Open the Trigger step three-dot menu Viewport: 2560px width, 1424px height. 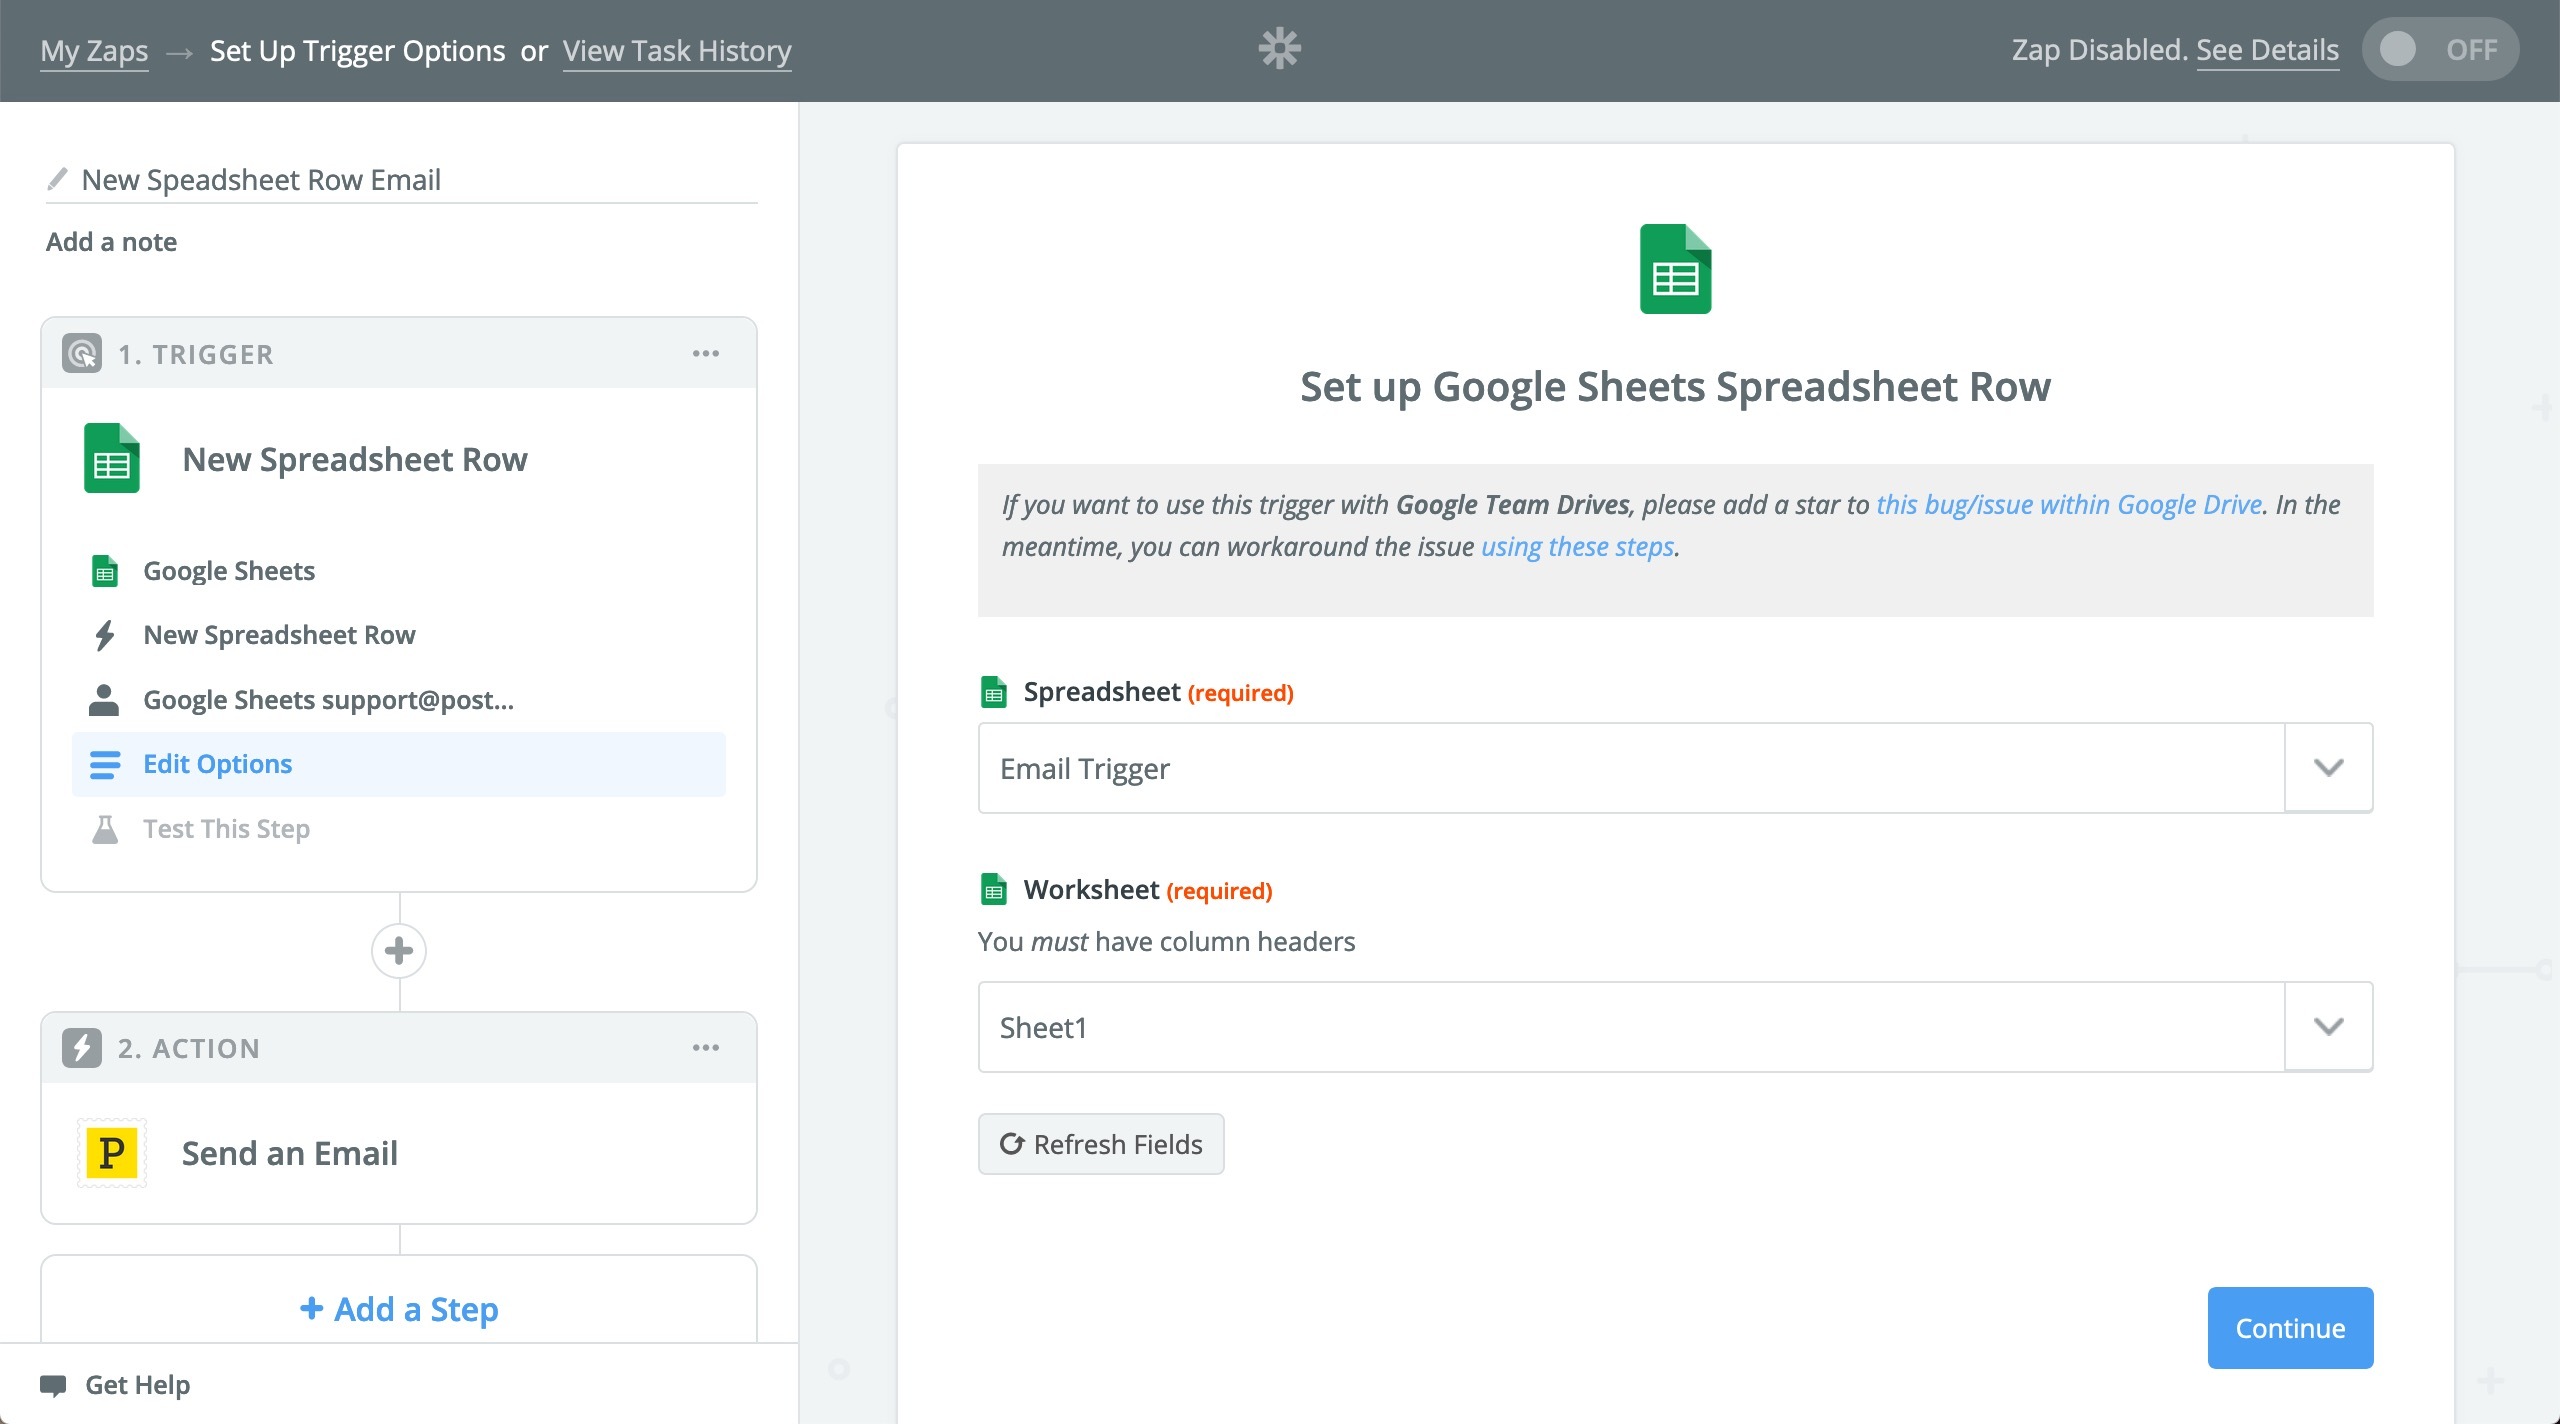pos(706,354)
